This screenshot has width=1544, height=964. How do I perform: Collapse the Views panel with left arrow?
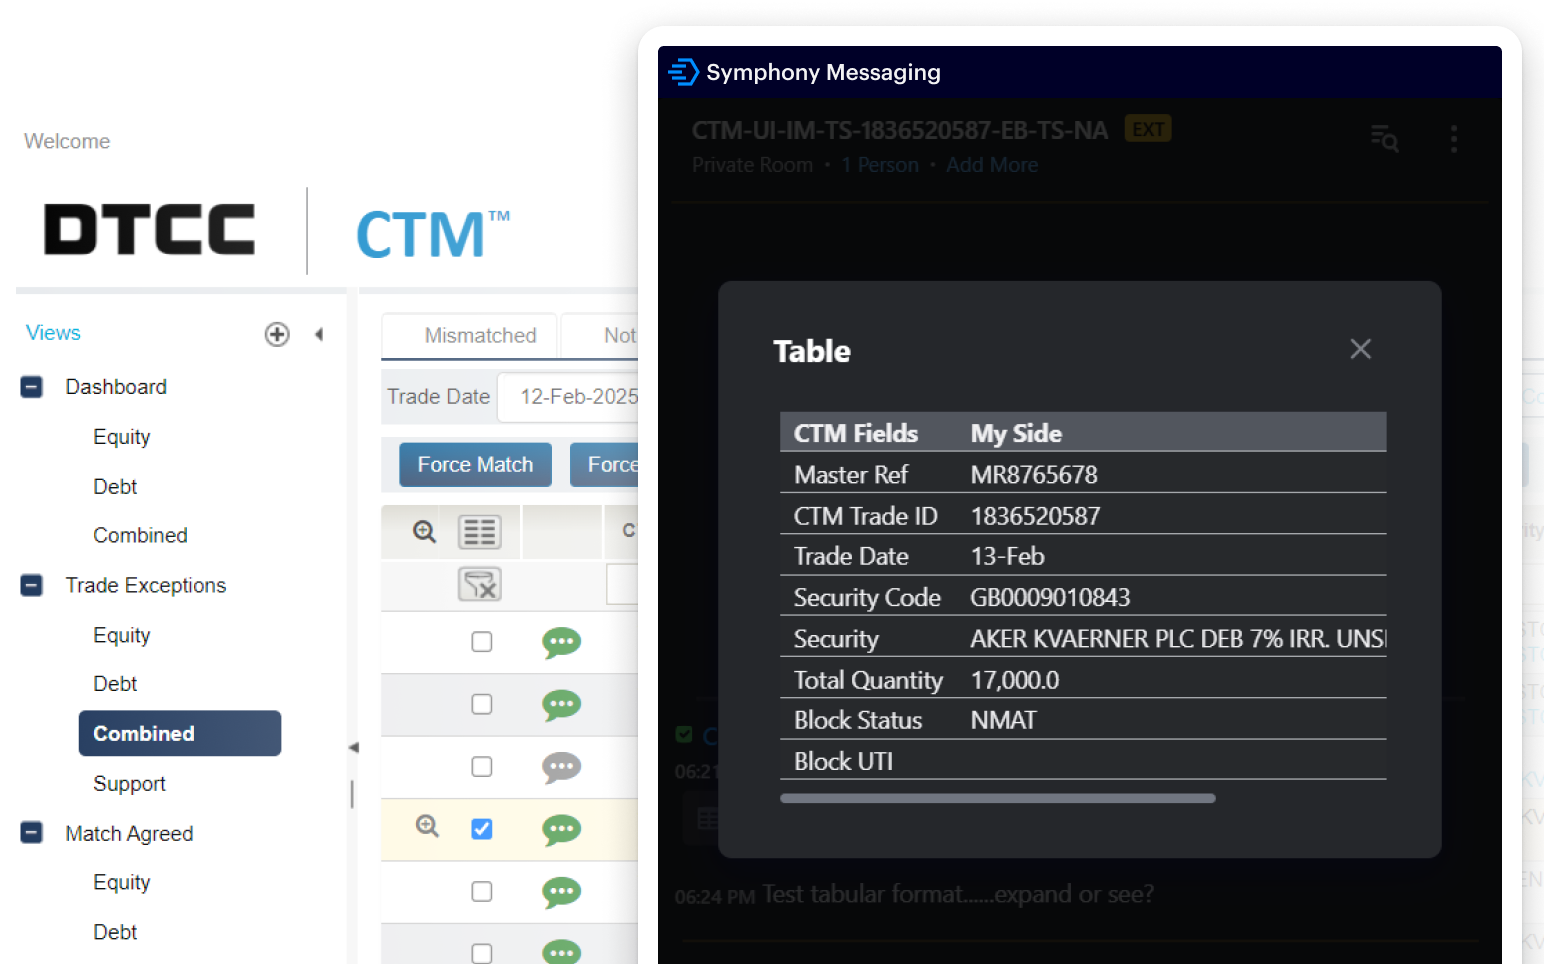[x=319, y=334]
